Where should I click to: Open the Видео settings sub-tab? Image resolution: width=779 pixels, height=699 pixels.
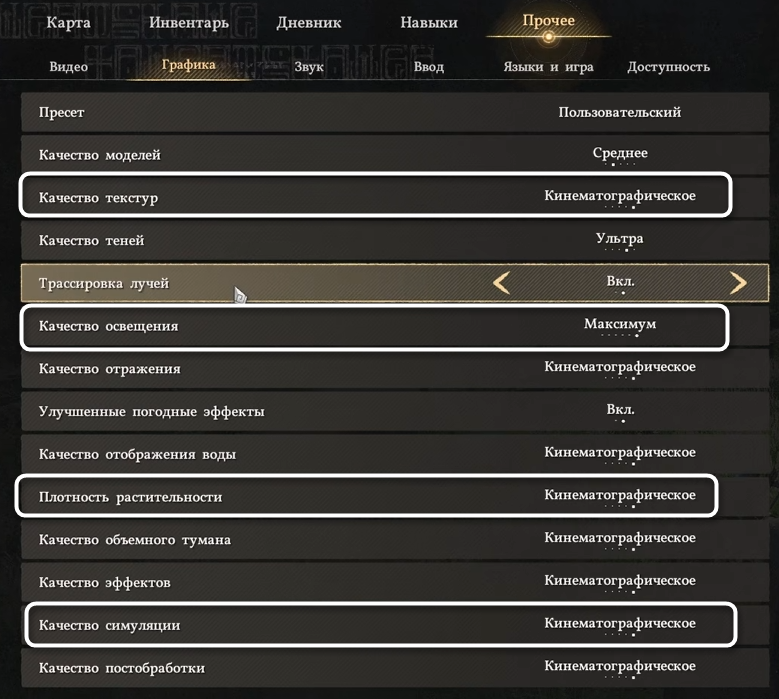point(69,67)
